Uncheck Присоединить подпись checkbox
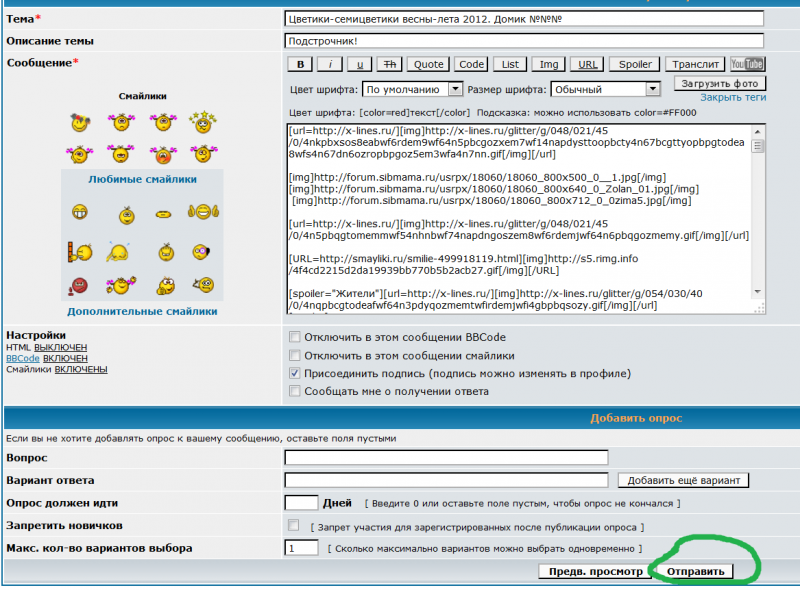Screen dimensions: 800x590 tap(294, 373)
